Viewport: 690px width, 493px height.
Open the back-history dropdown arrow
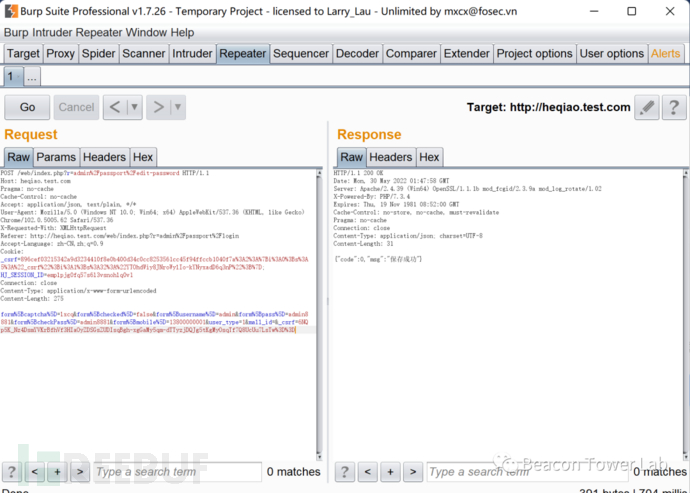click(x=135, y=107)
